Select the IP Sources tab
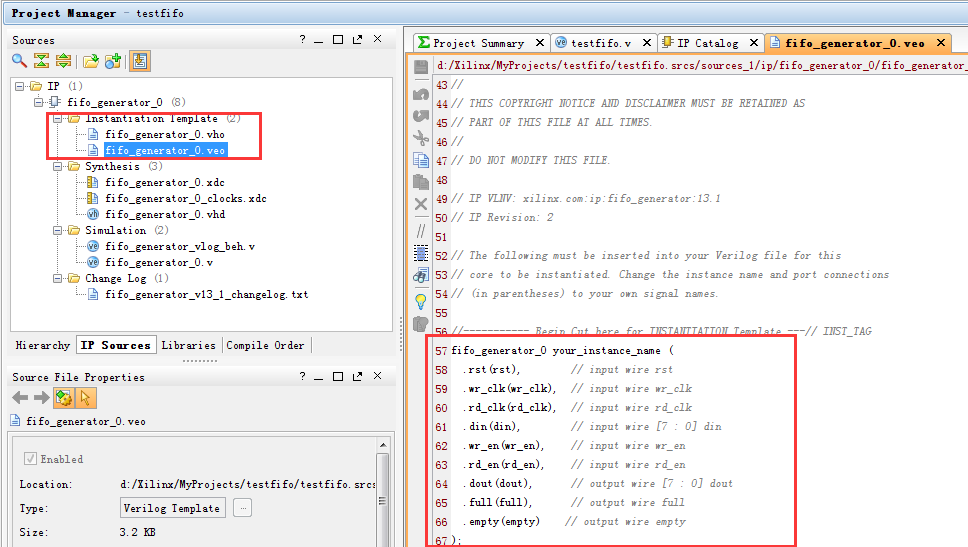The width and height of the screenshot is (968, 547). [x=115, y=345]
